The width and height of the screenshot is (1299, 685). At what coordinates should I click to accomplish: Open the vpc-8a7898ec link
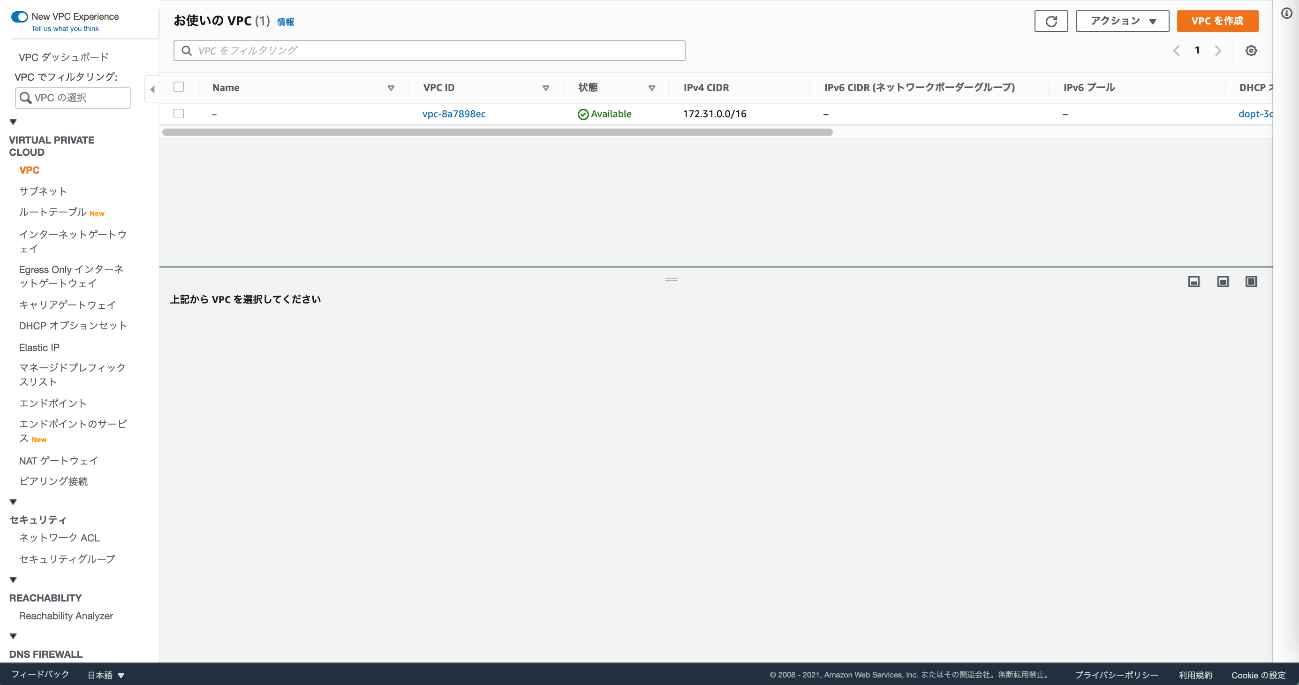[x=454, y=114]
